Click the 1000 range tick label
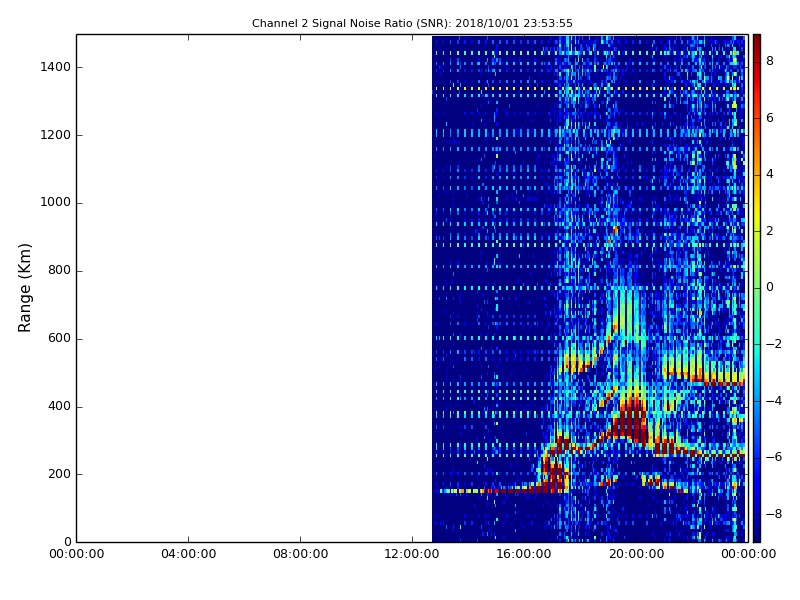 pyautogui.click(x=56, y=203)
